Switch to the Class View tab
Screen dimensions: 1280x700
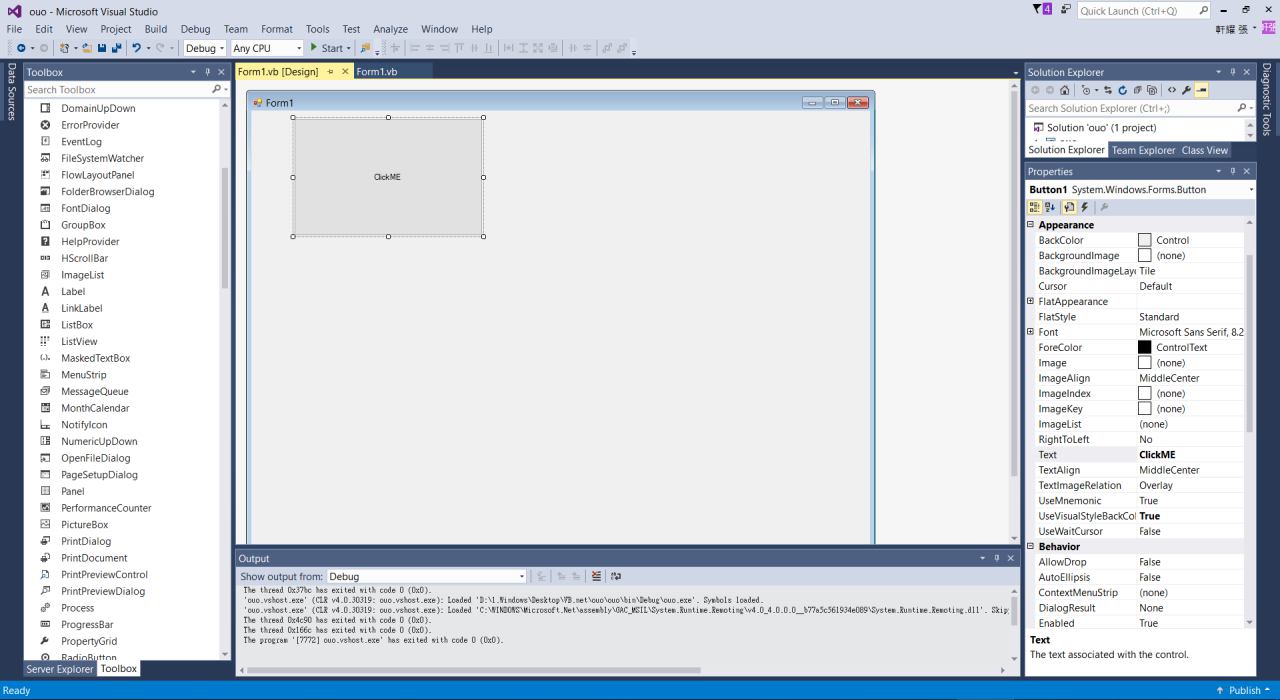coord(1205,150)
